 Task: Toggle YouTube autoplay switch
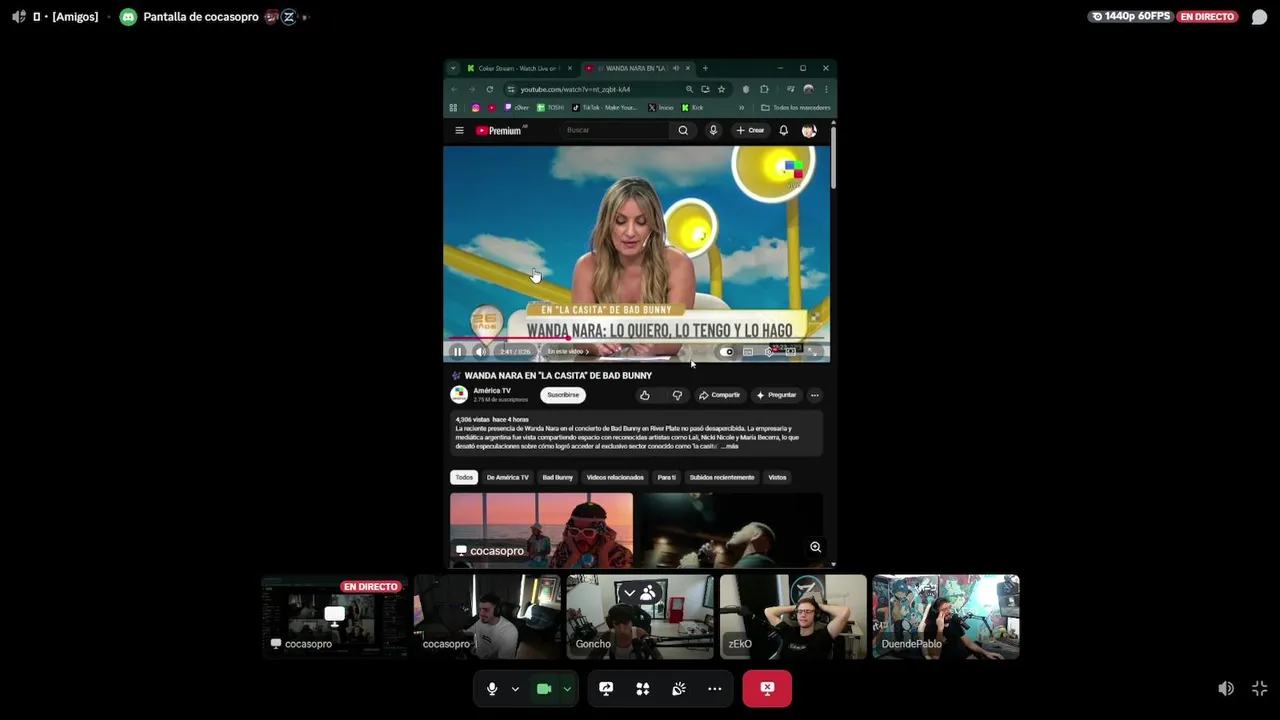[727, 352]
